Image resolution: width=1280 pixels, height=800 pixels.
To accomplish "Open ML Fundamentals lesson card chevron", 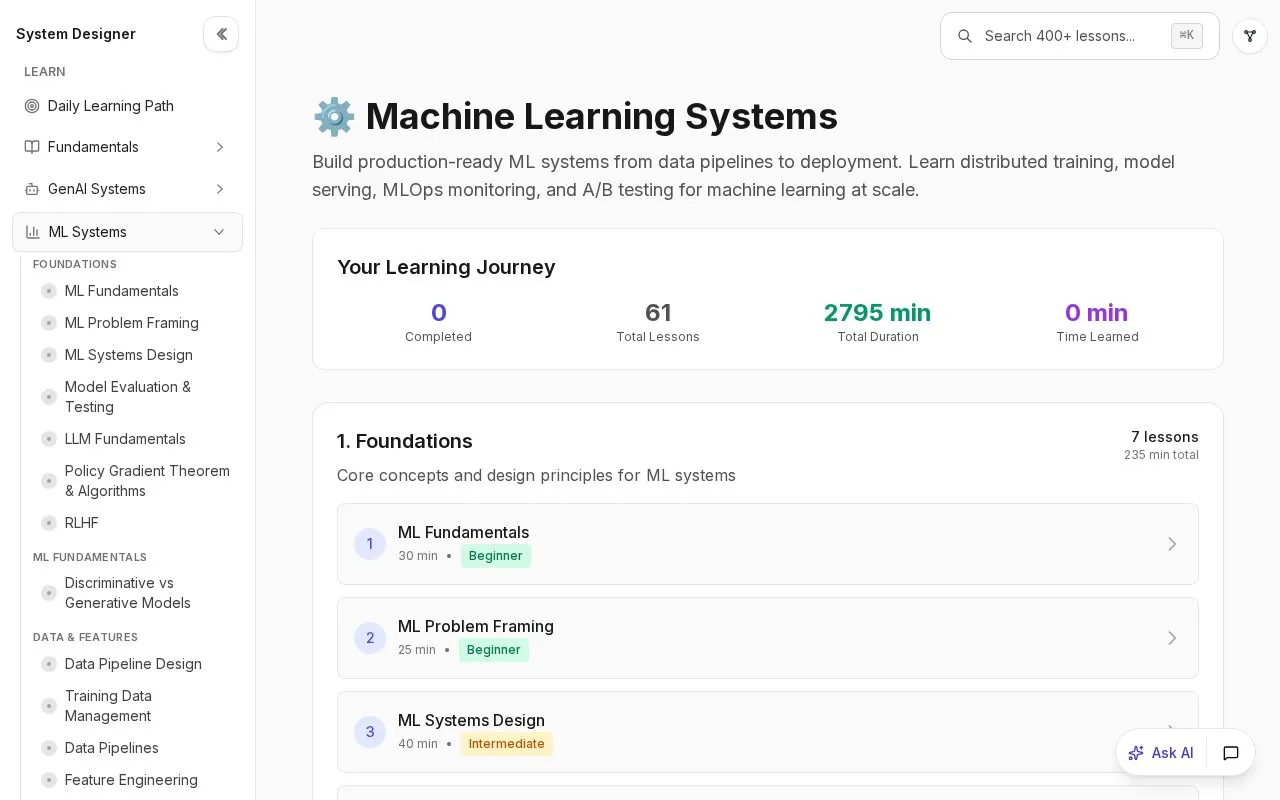I will [1172, 544].
